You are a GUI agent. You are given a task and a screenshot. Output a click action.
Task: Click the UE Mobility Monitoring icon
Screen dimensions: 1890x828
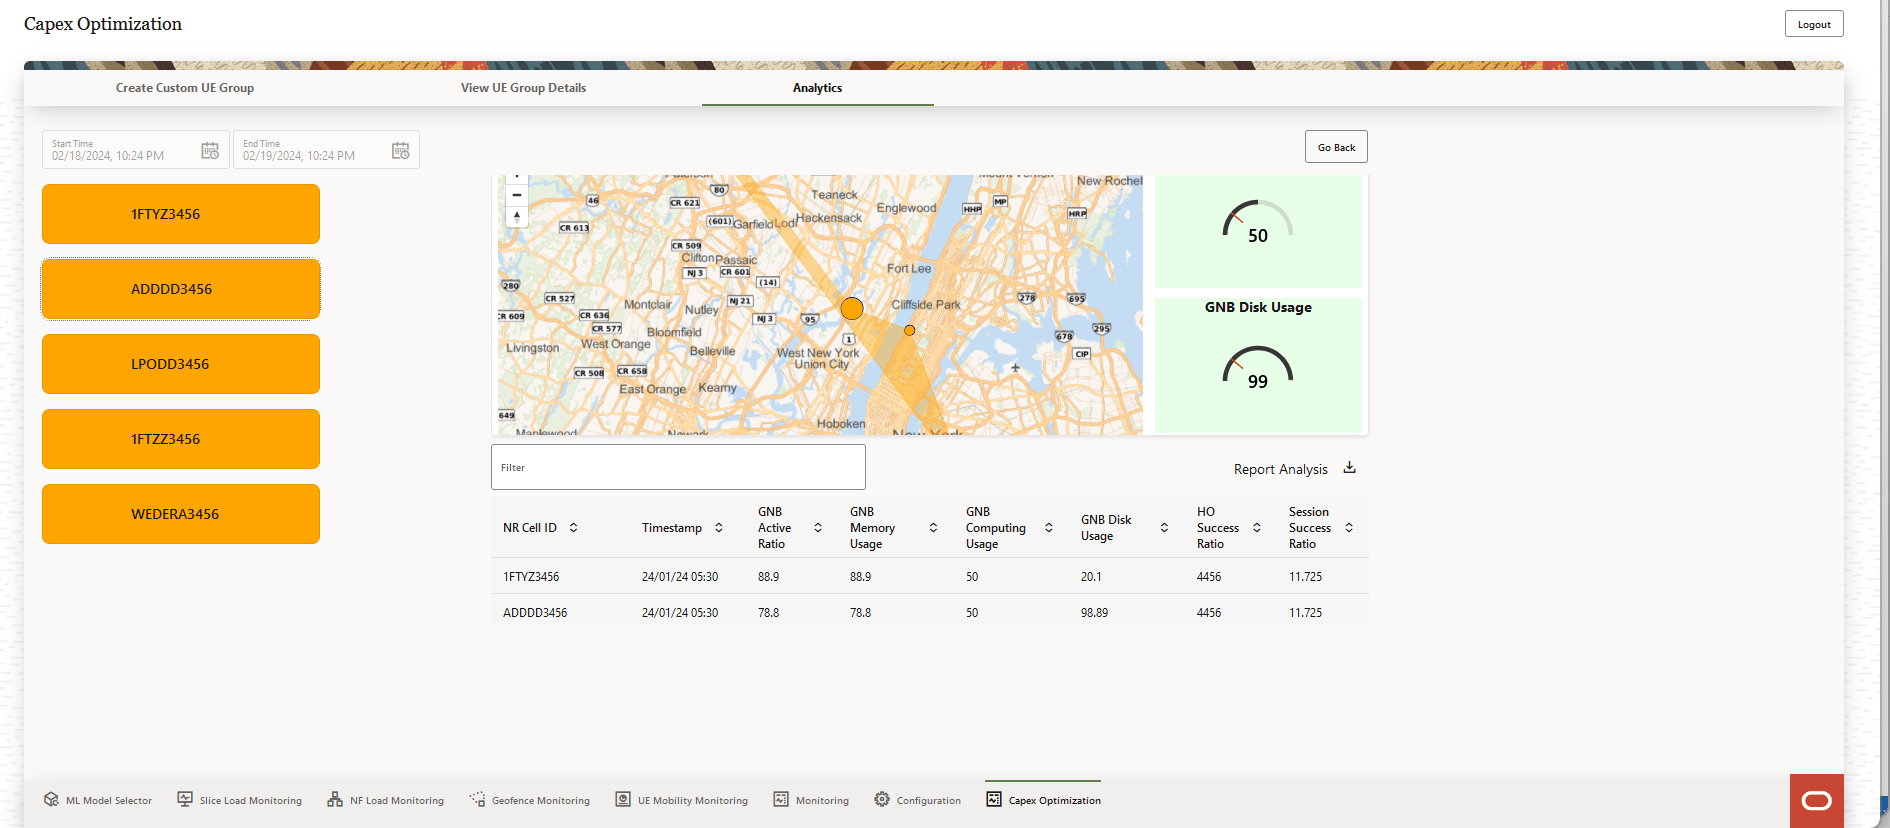pos(623,799)
